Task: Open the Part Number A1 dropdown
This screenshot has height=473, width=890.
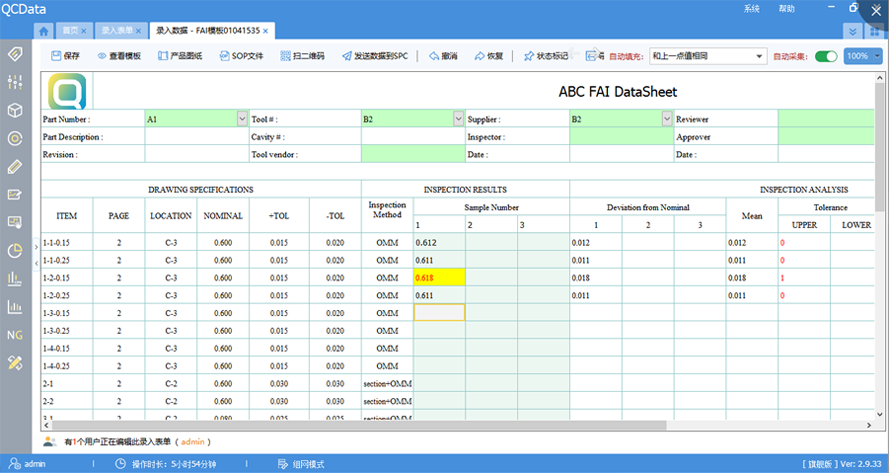Action: click(242, 119)
